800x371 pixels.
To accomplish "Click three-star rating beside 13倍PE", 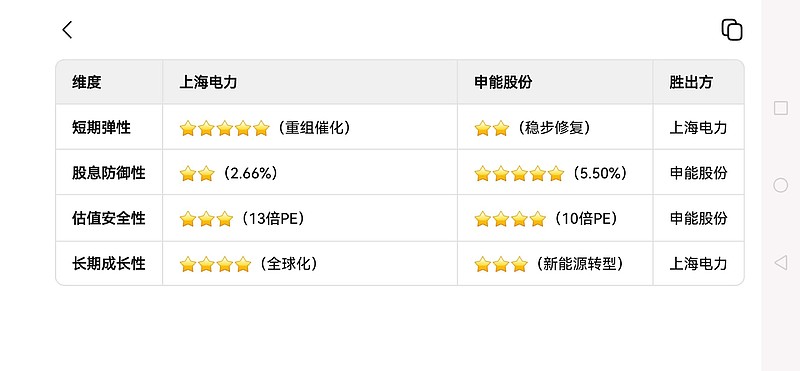I will click(x=206, y=219).
